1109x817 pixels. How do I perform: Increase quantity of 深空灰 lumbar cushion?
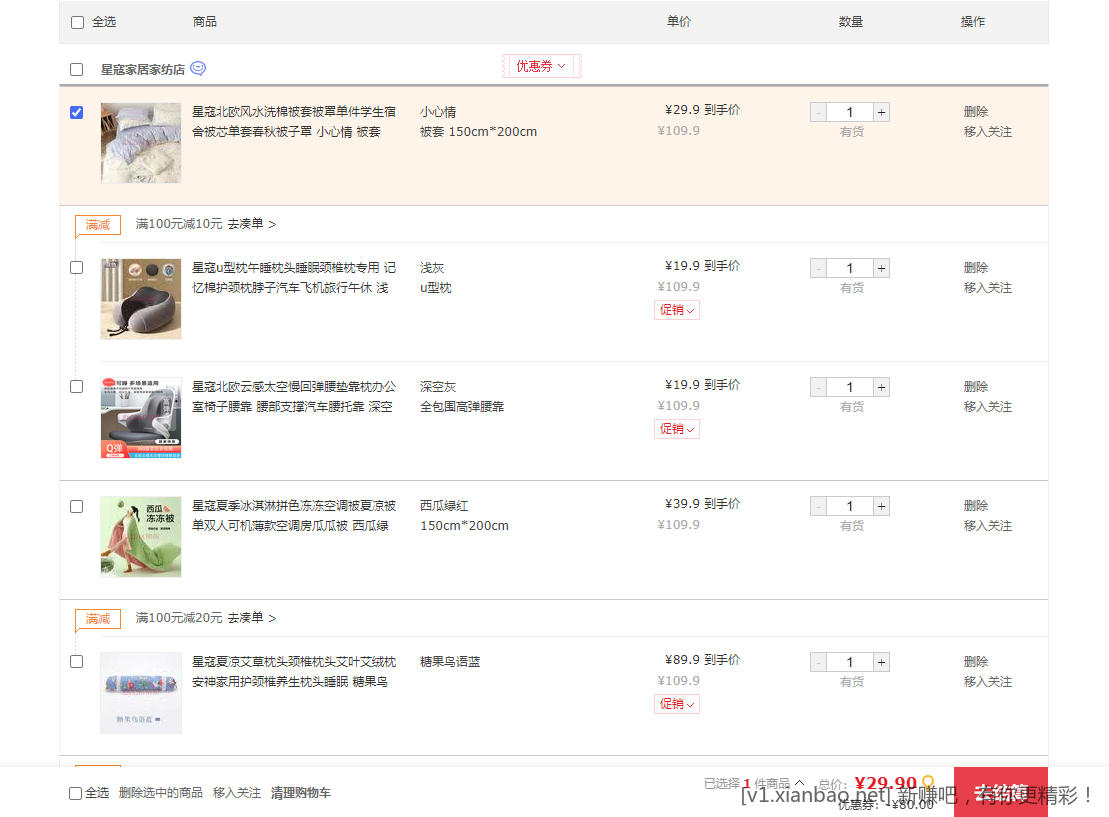881,387
